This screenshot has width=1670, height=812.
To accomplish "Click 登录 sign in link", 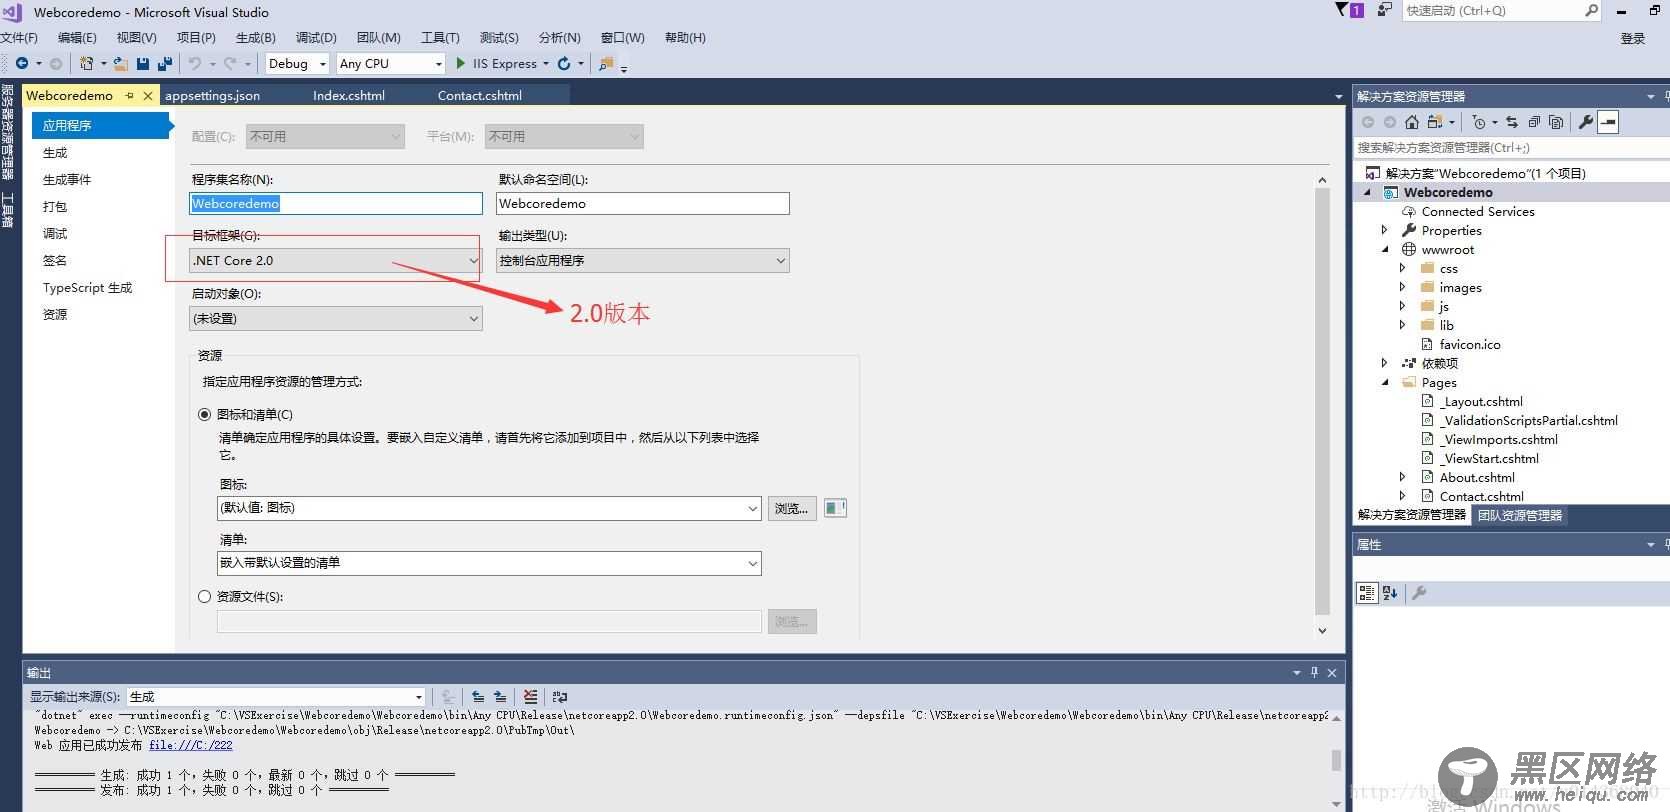I will coord(1633,38).
